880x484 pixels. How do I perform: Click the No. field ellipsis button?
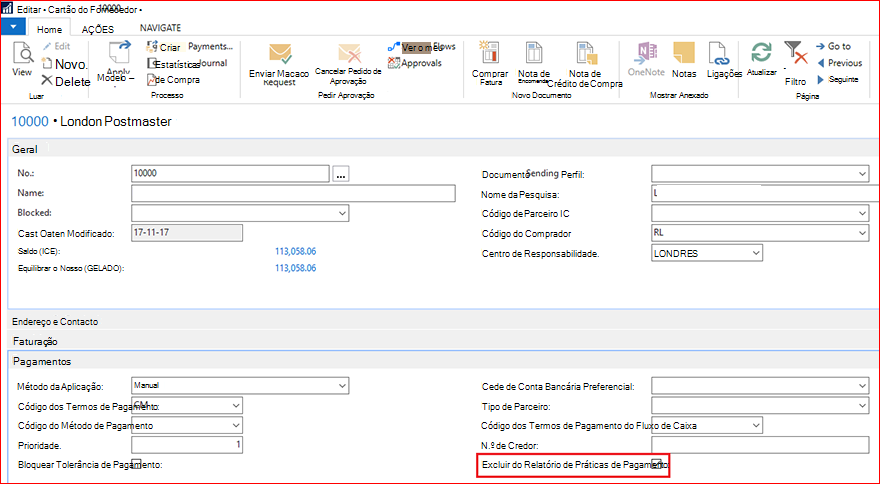point(341,174)
